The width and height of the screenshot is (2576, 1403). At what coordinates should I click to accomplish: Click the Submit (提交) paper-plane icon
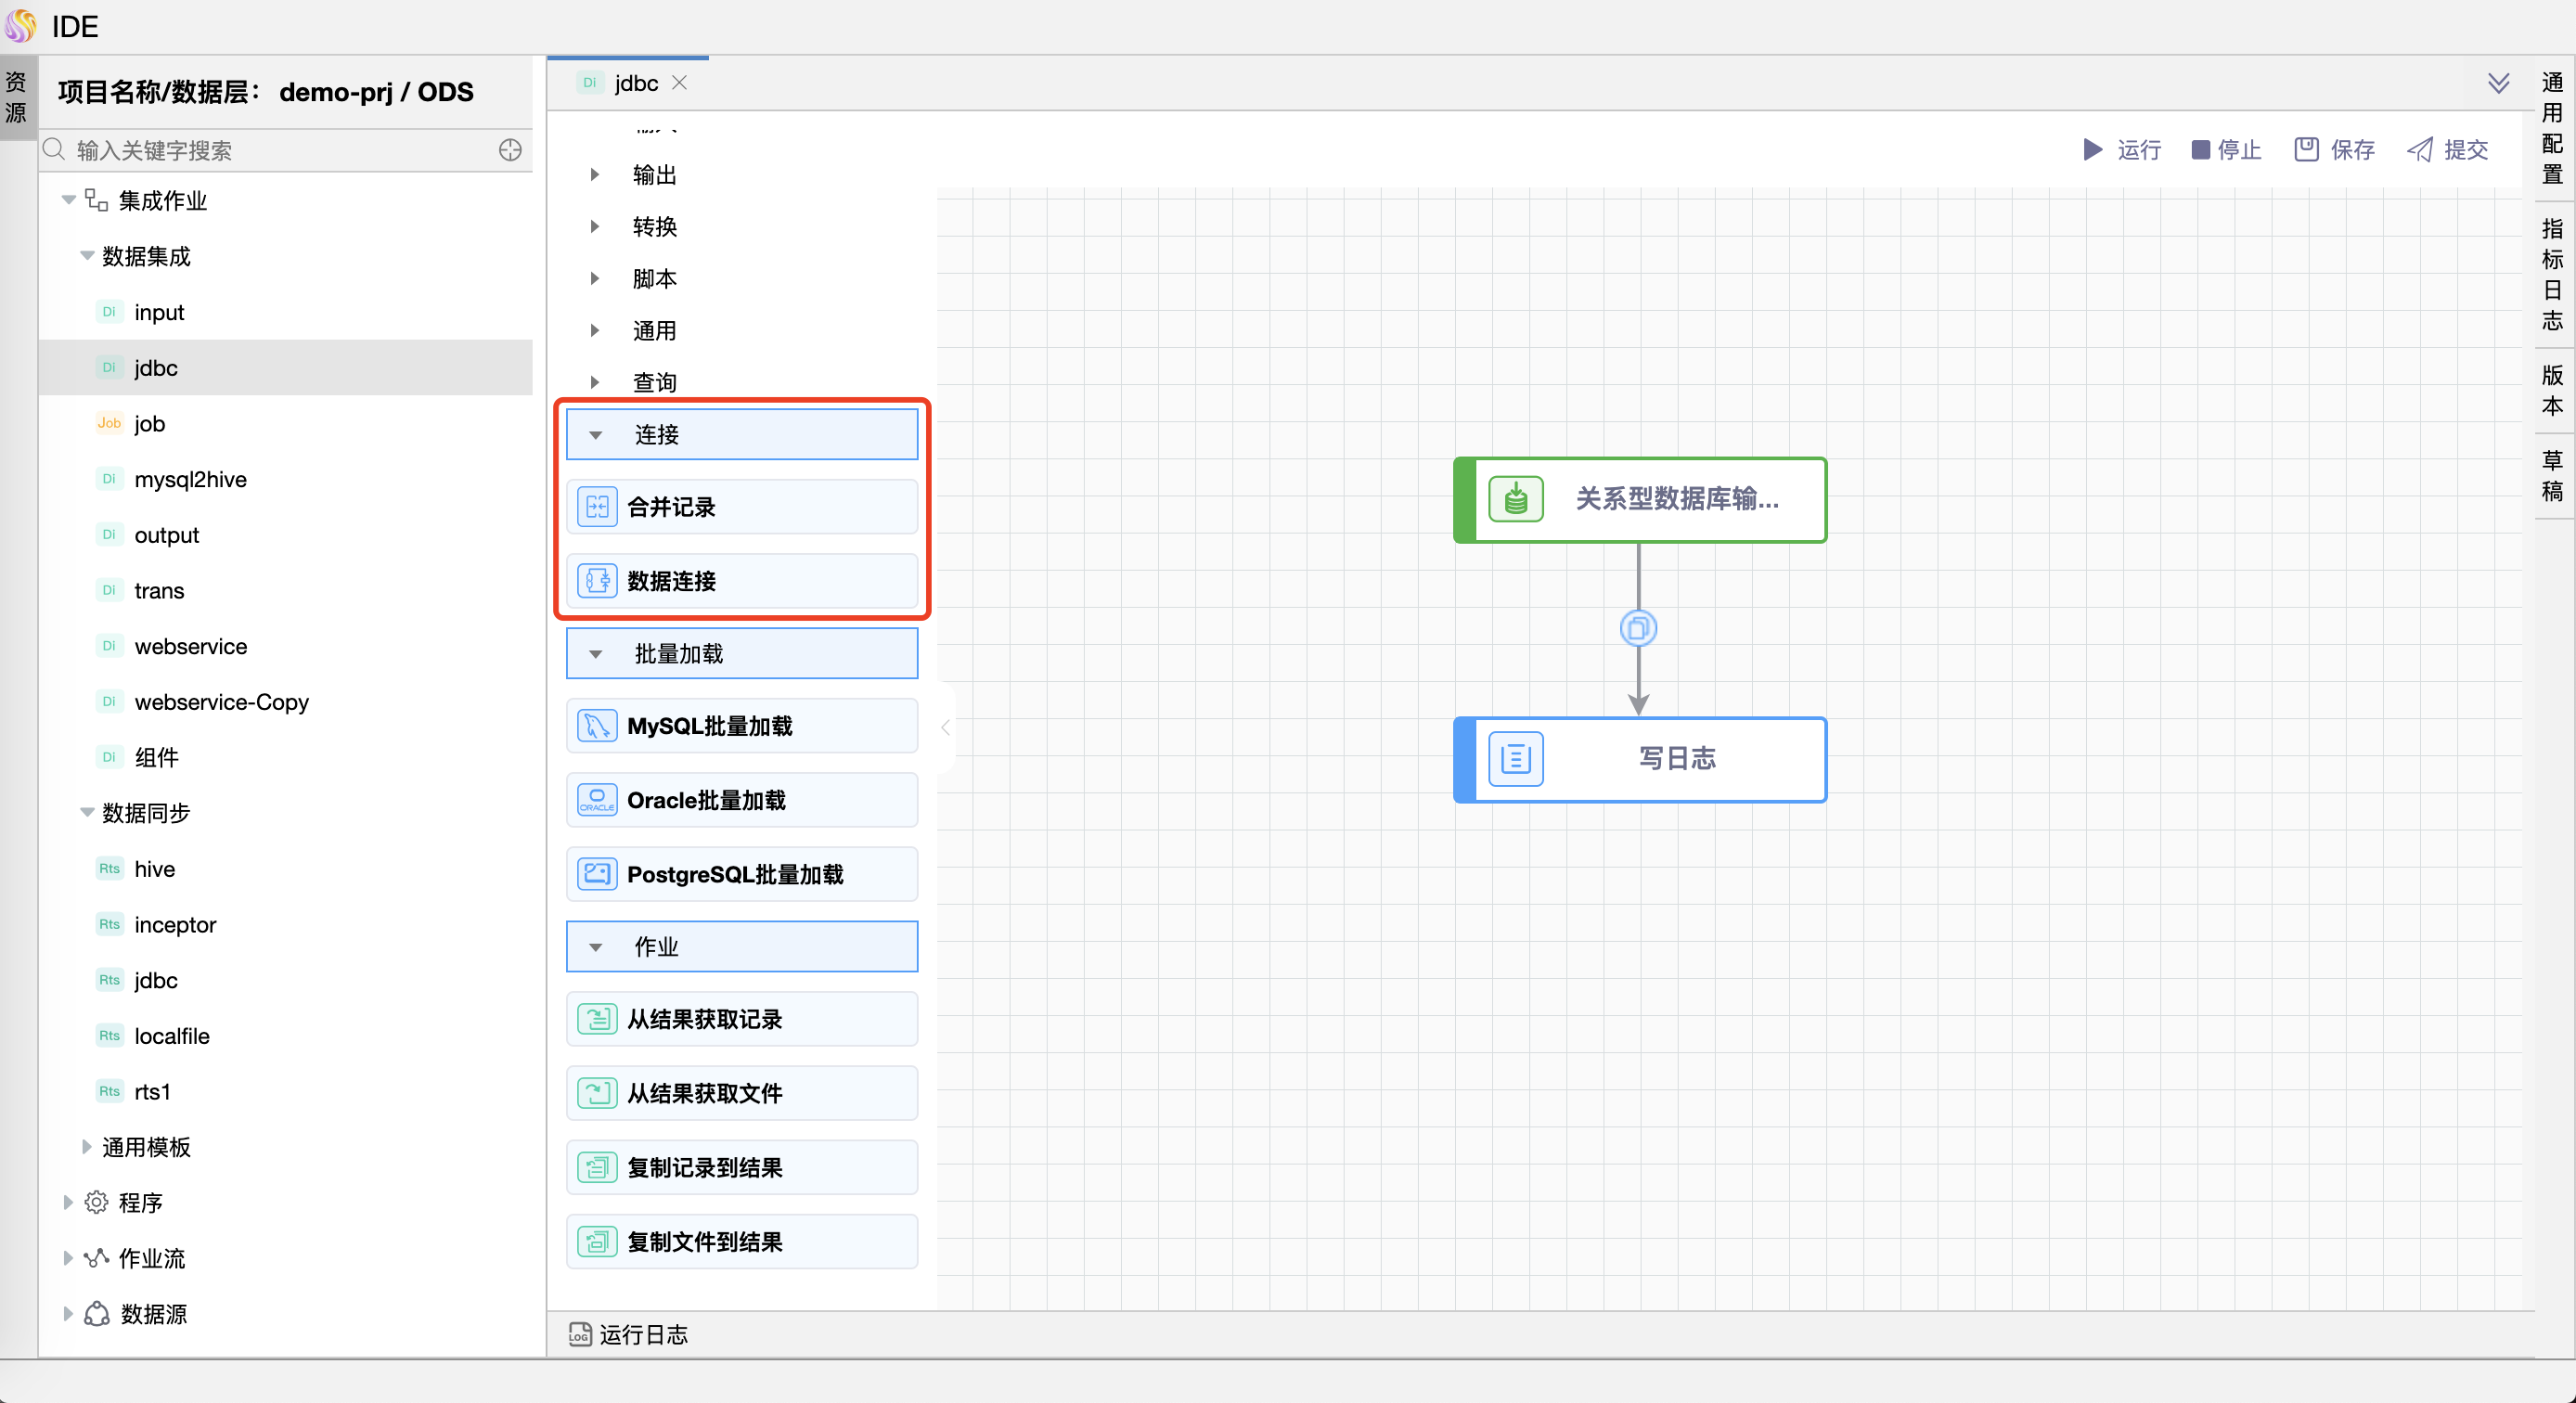point(2420,150)
